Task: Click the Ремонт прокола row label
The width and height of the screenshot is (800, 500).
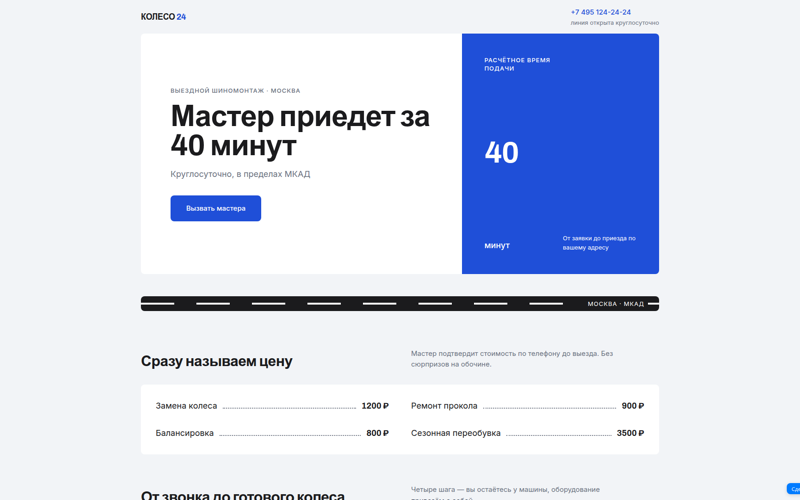Action: click(x=444, y=406)
